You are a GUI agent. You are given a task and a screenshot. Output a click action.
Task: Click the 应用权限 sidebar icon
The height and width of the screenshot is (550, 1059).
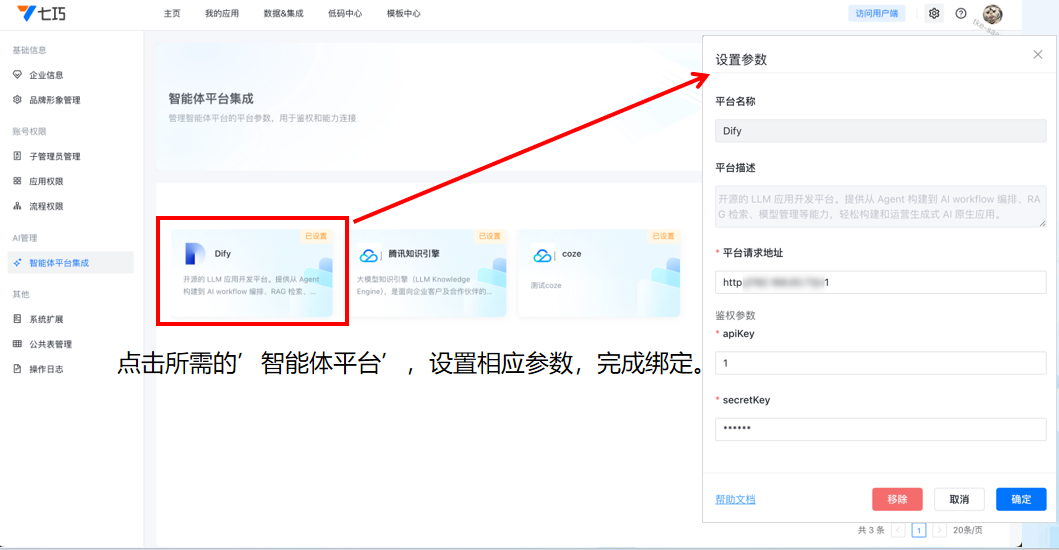click(18, 180)
